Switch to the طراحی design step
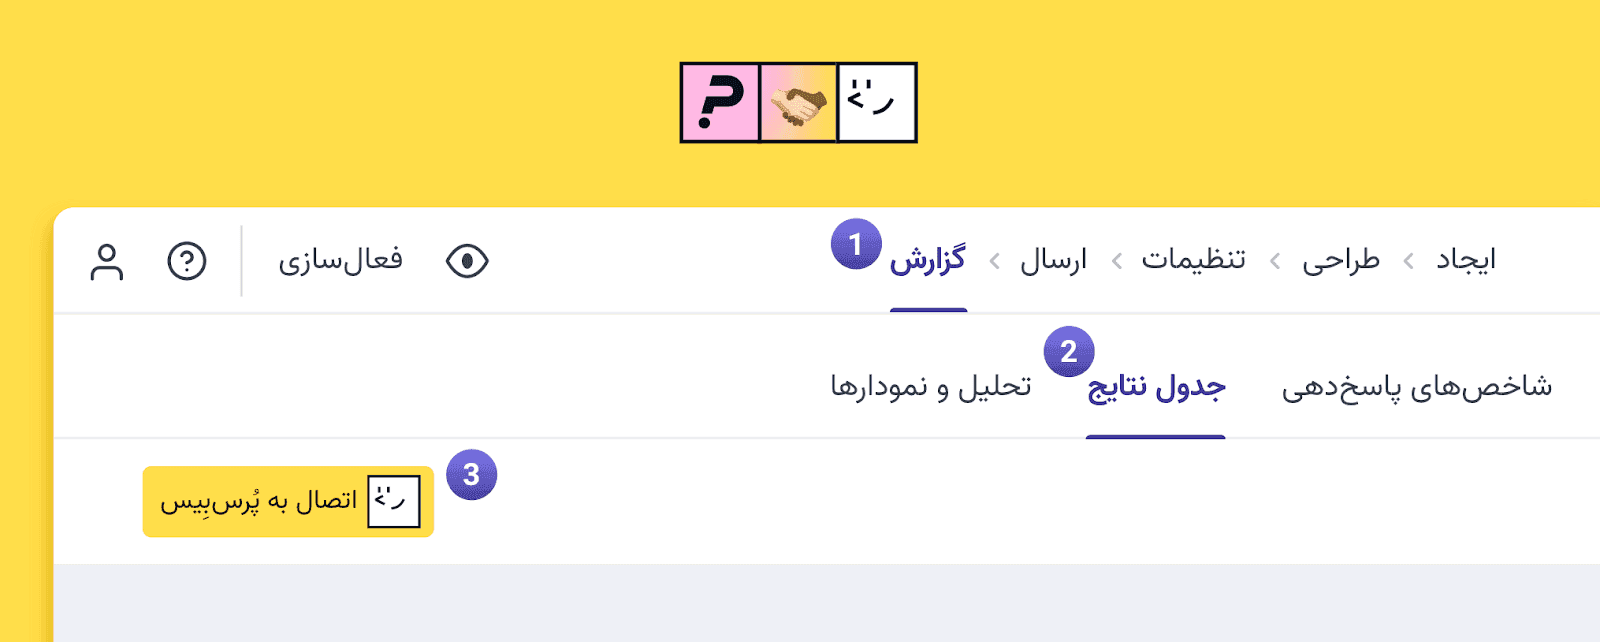Screen dimensions: 1600x642 pyautogui.click(x=1340, y=261)
